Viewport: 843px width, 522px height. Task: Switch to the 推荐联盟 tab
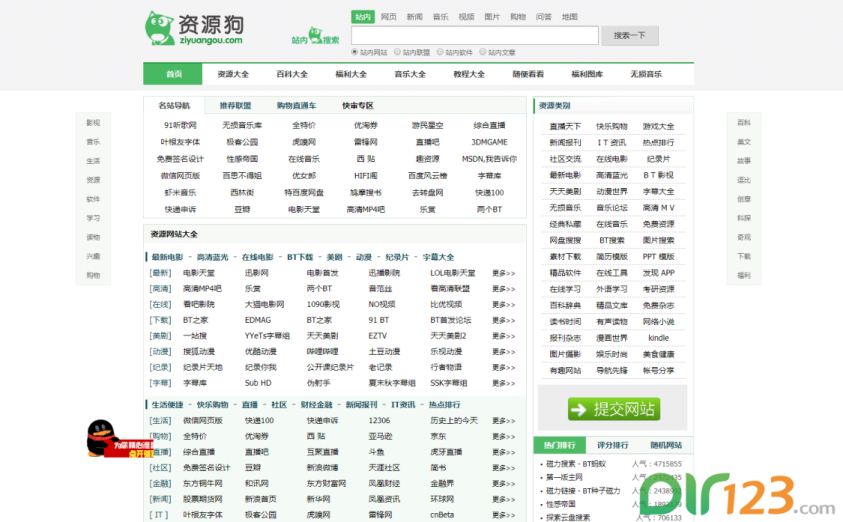[235, 105]
